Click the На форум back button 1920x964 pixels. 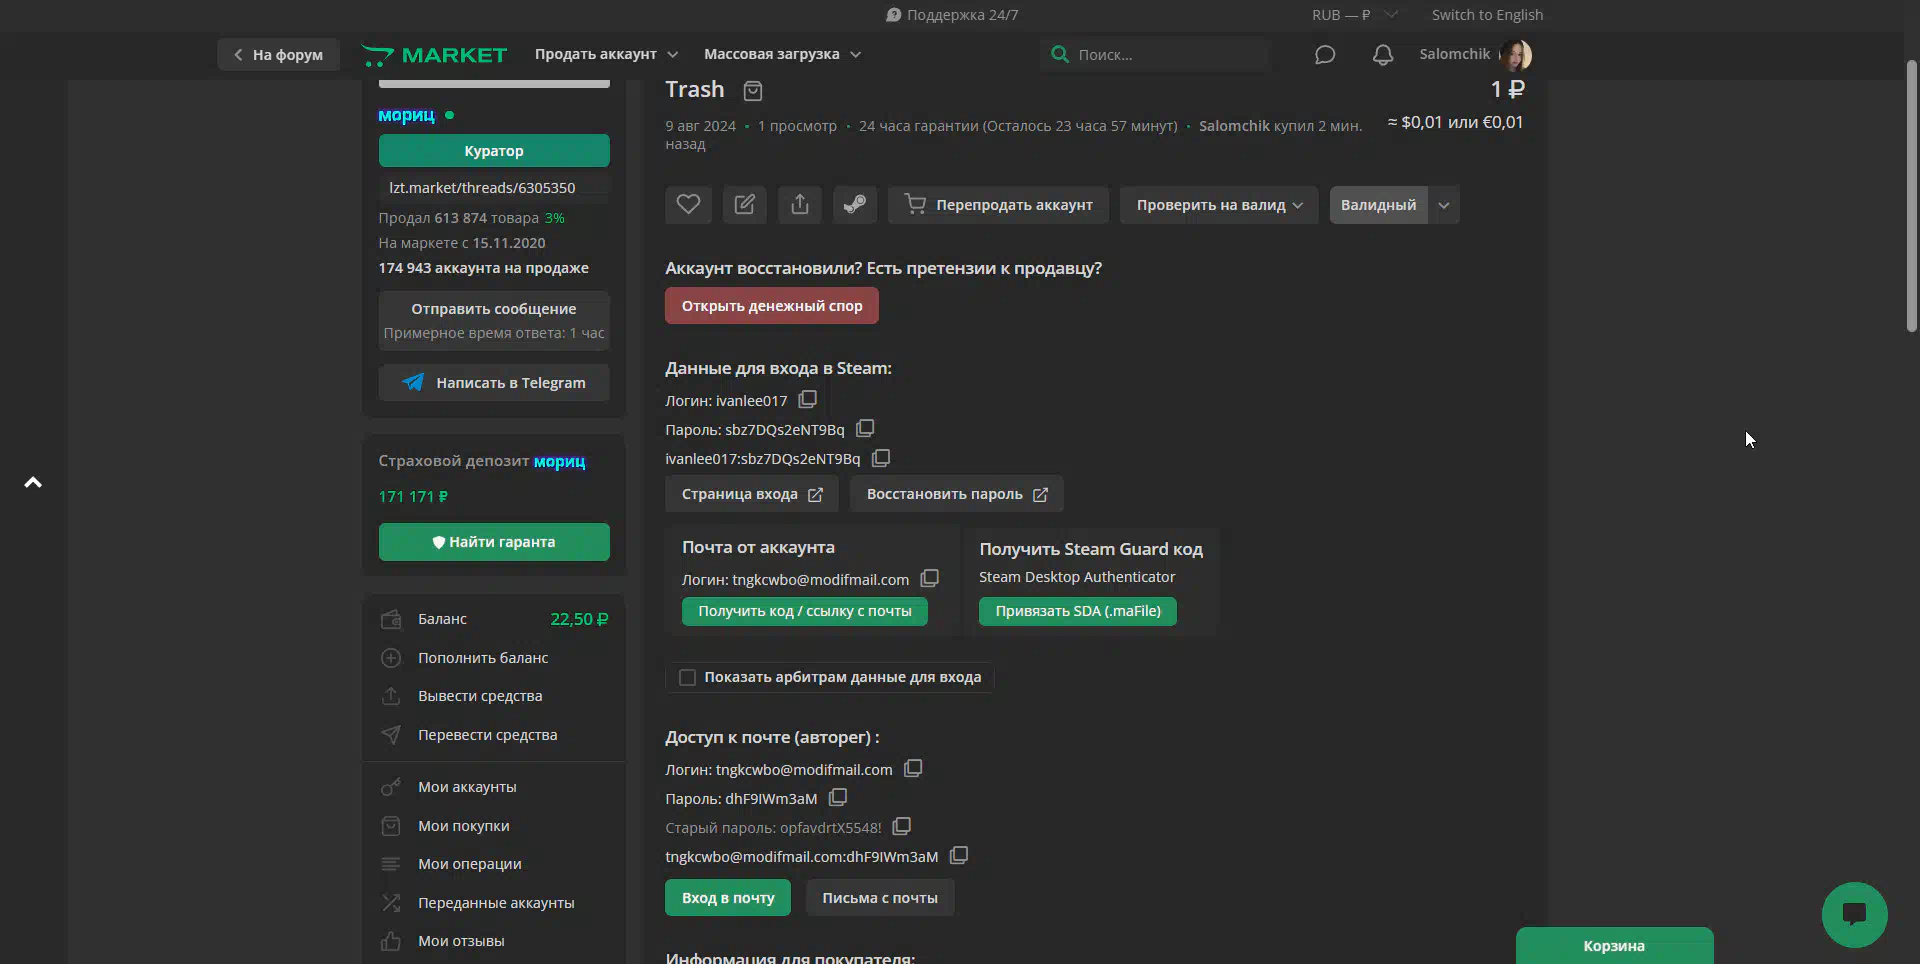point(278,54)
